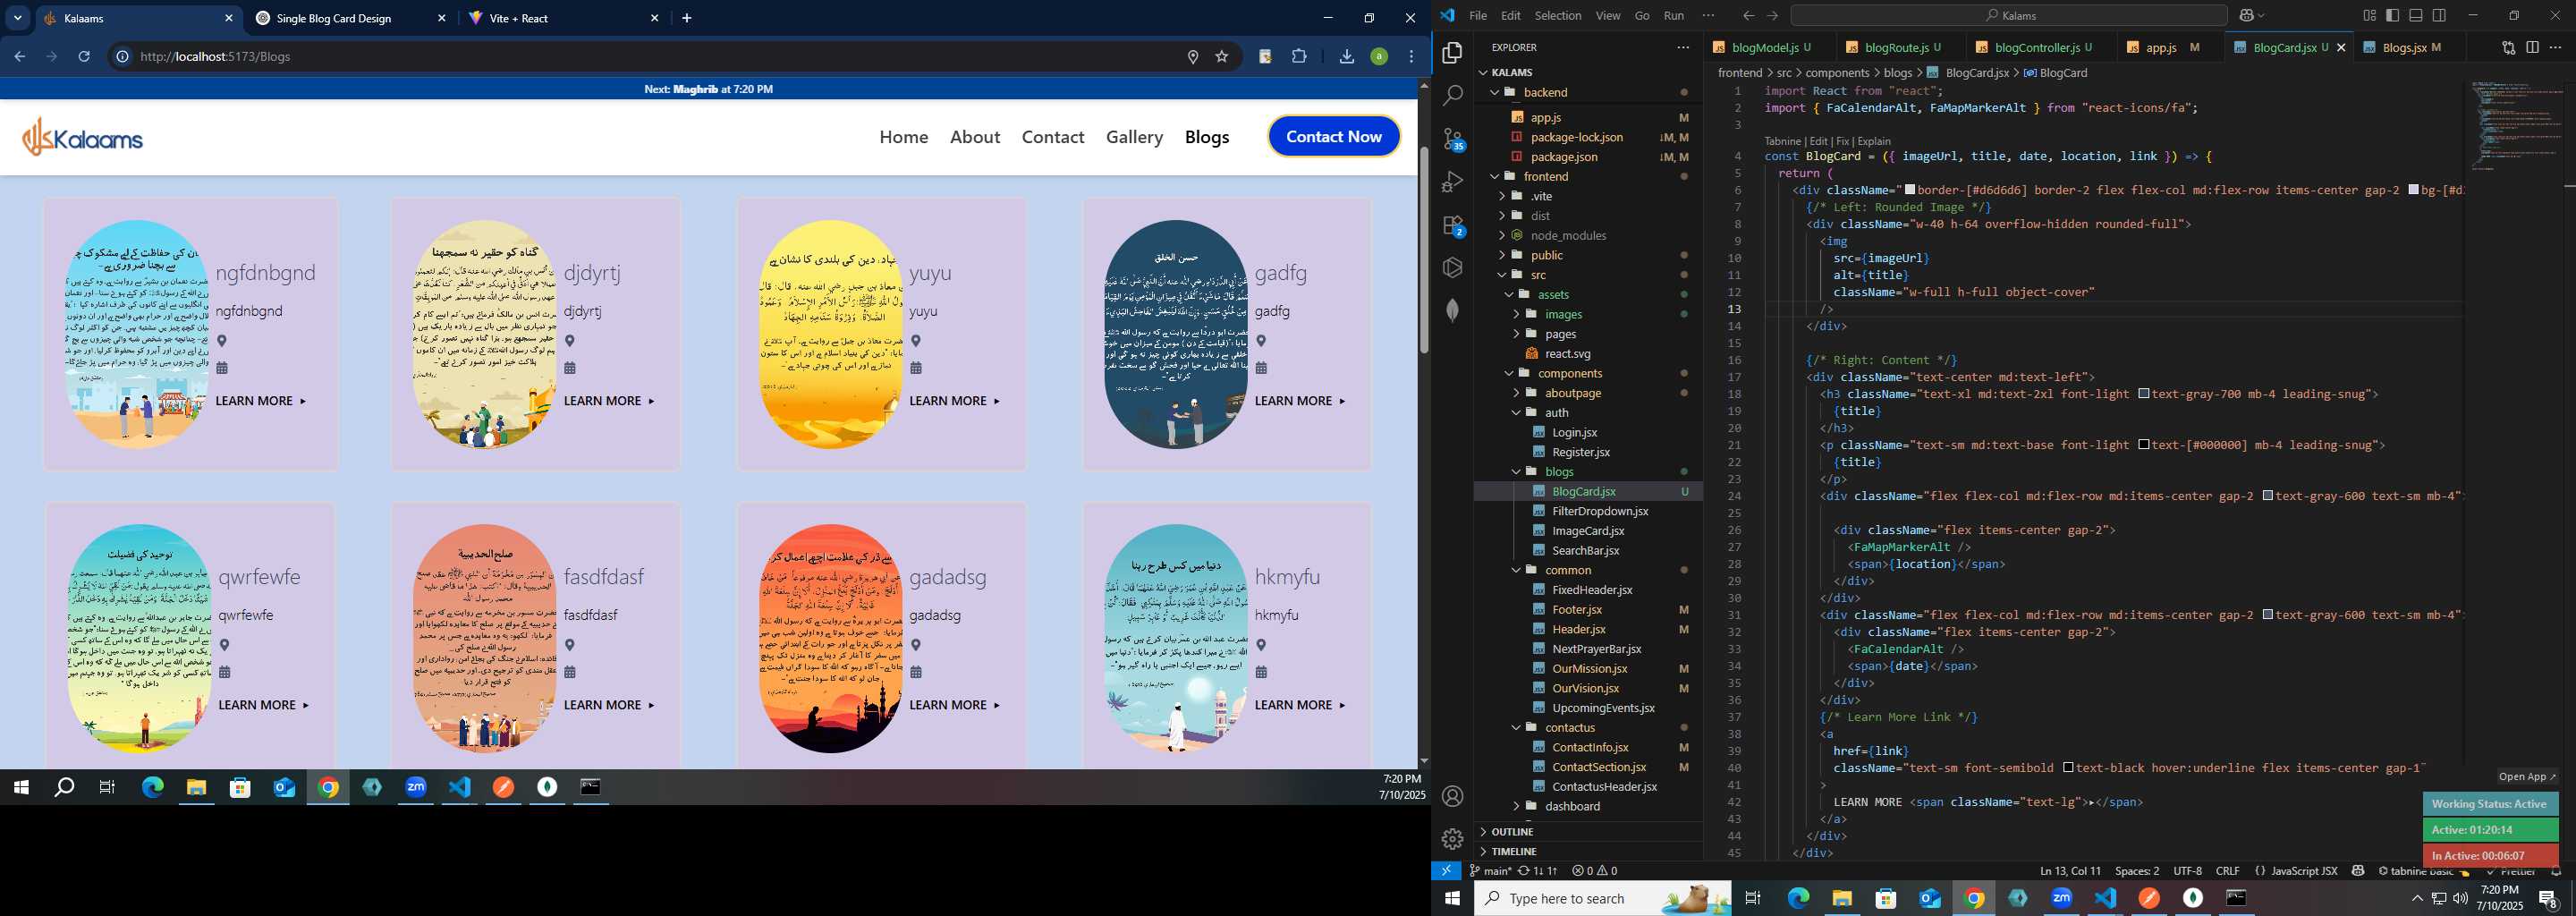Open the Extensions view in VS Code
Image resolution: width=2576 pixels, height=916 pixels.
1453,225
